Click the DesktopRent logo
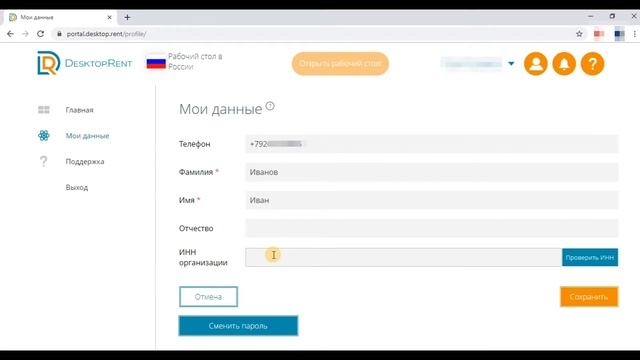This screenshot has height=360, width=640. 84,63
